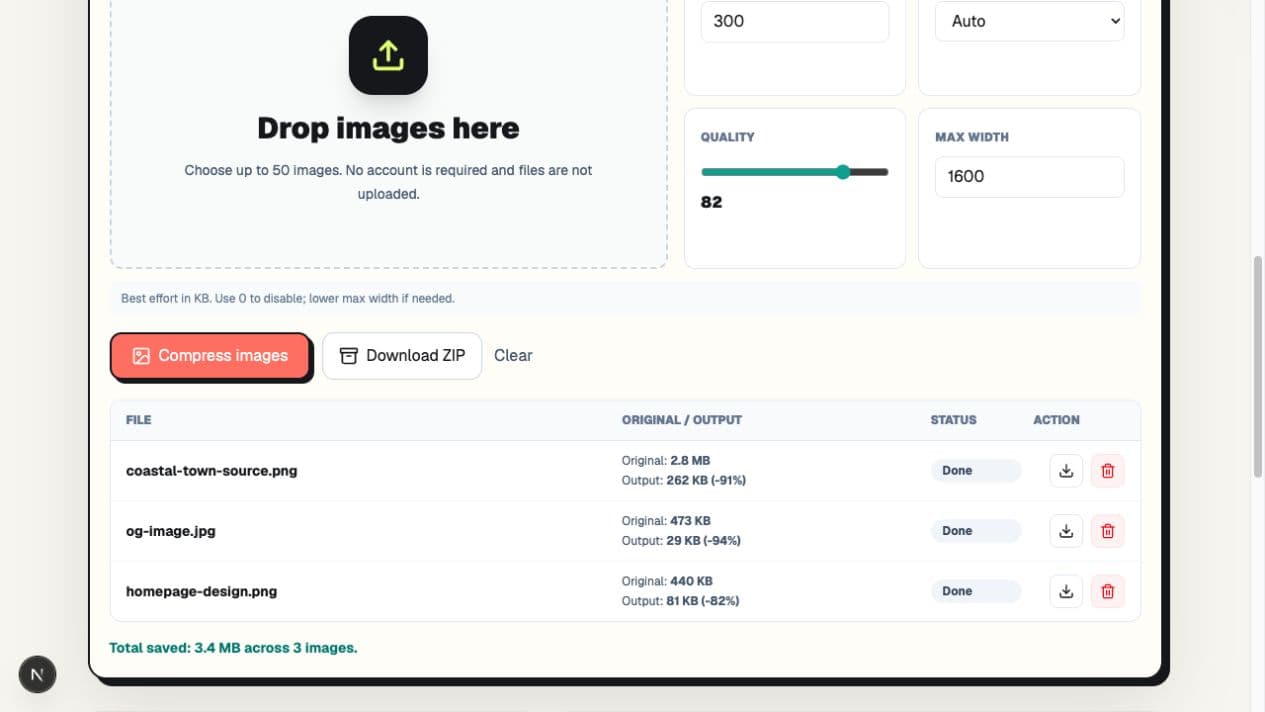Viewport: 1265px width, 712px height.
Task: Click the Drop images here heading
Action: 388,128
